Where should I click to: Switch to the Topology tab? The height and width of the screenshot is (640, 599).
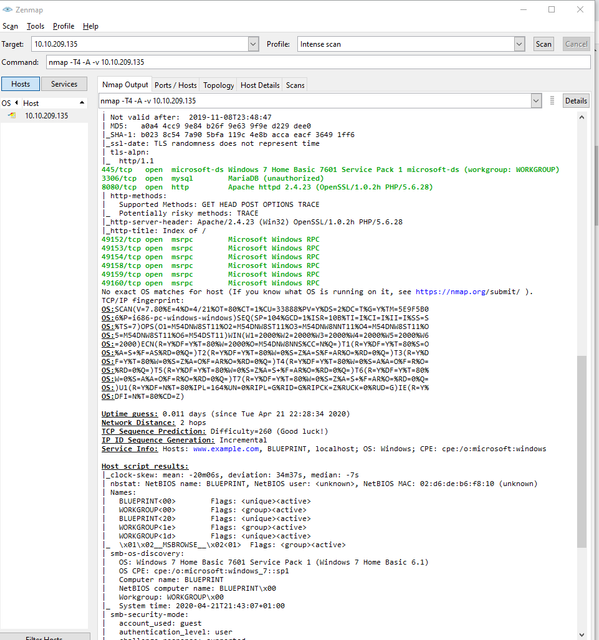[x=219, y=85]
